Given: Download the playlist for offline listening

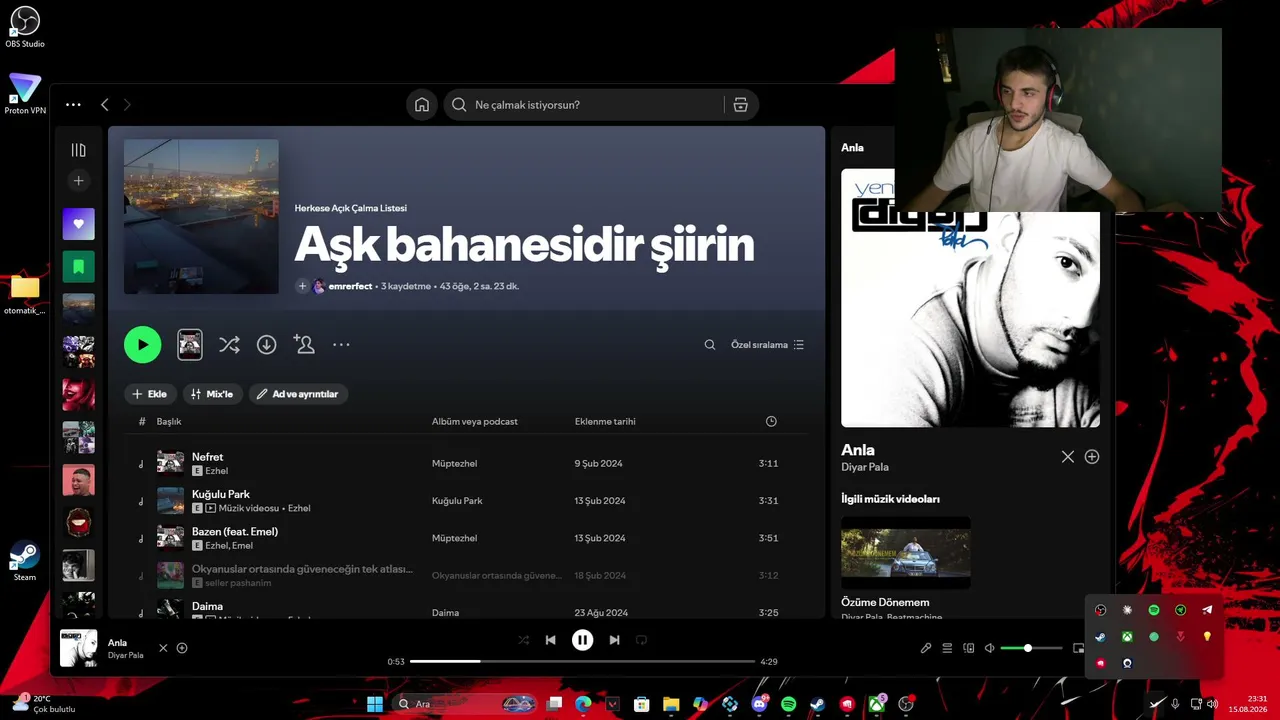Looking at the screenshot, I should [266, 344].
